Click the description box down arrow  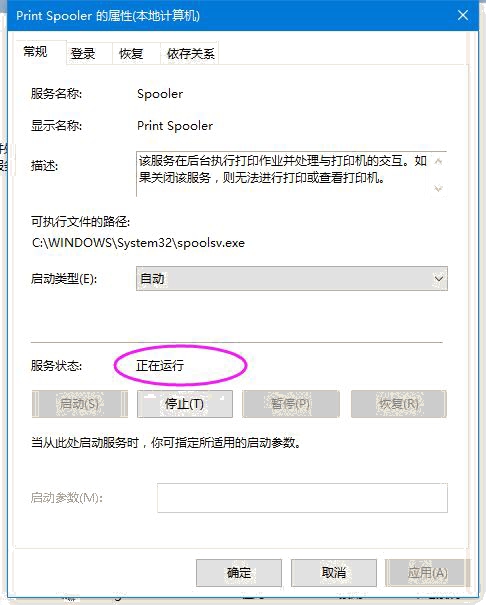[x=438, y=188]
